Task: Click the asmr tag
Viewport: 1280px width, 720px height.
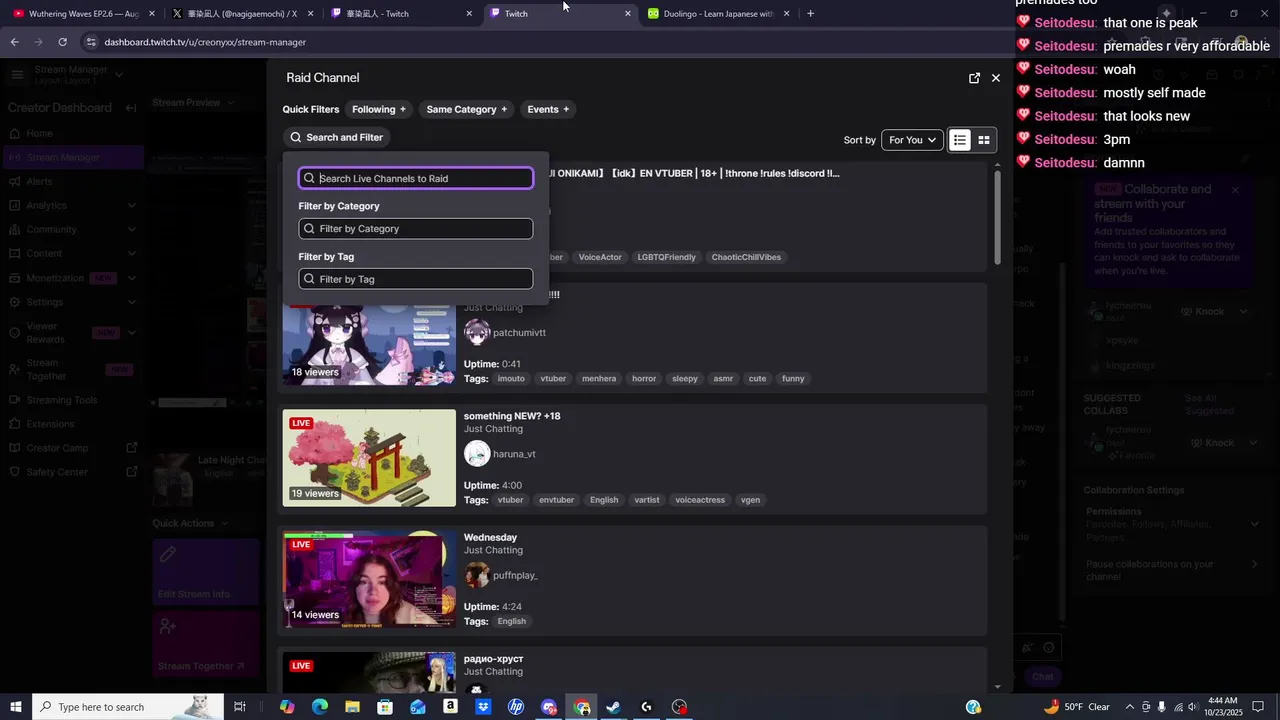Action: [x=723, y=379]
